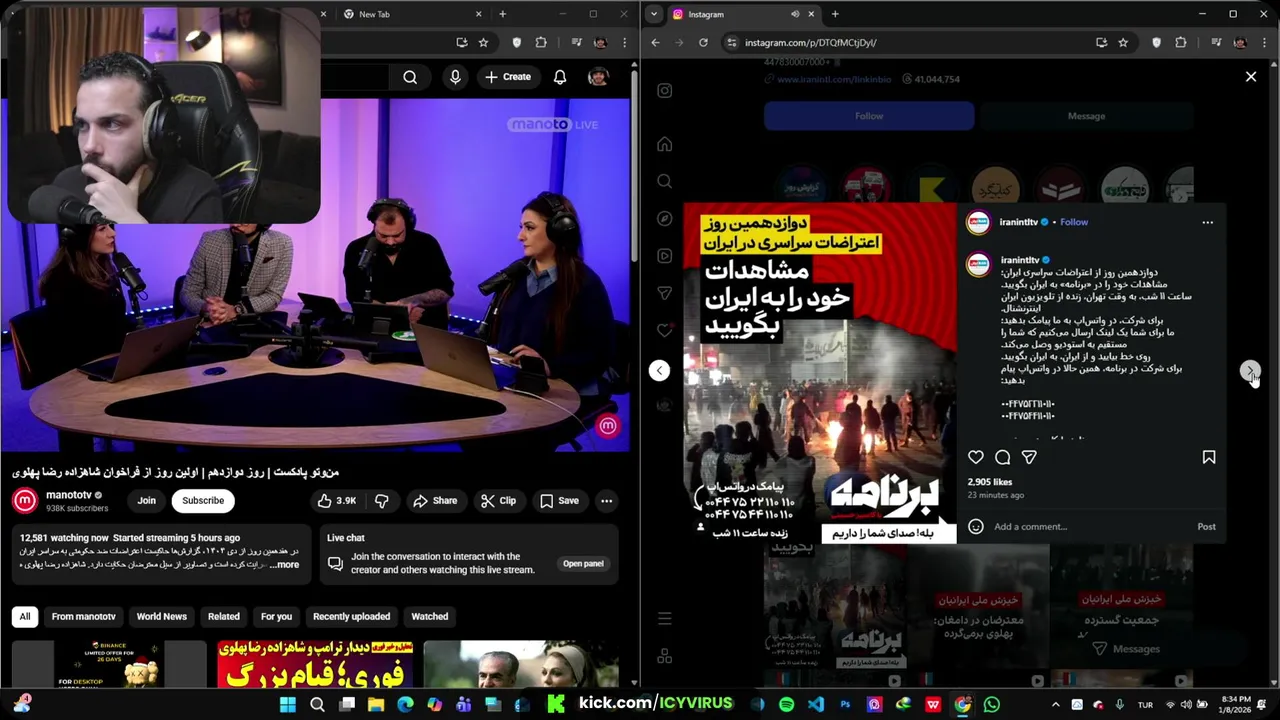The width and height of the screenshot is (1280, 720).
Task: Share the Instagram post via paper-plane icon
Action: pos(1029,457)
